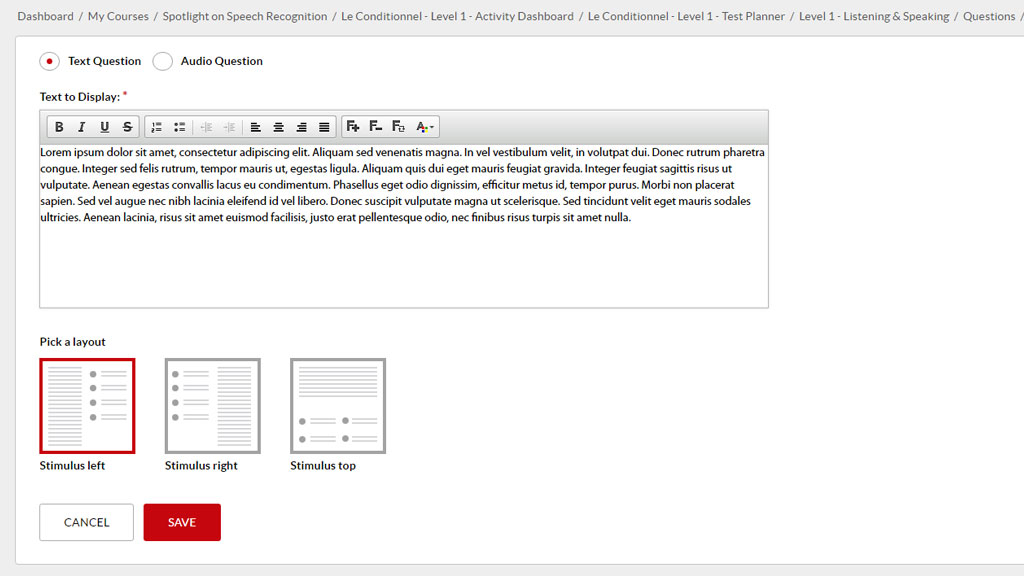Click the 'Stimulus top' caption text
The height and width of the screenshot is (576, 1024).
(x=323, y=466)
